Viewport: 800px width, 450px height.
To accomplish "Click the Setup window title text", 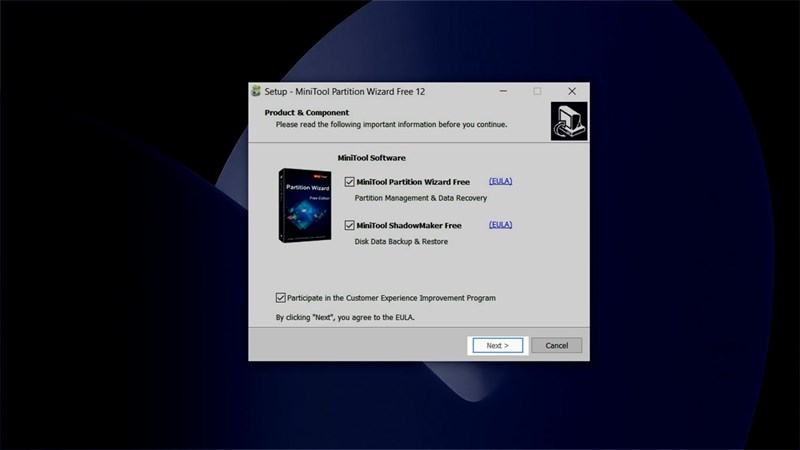I will [x=344, y=91].
